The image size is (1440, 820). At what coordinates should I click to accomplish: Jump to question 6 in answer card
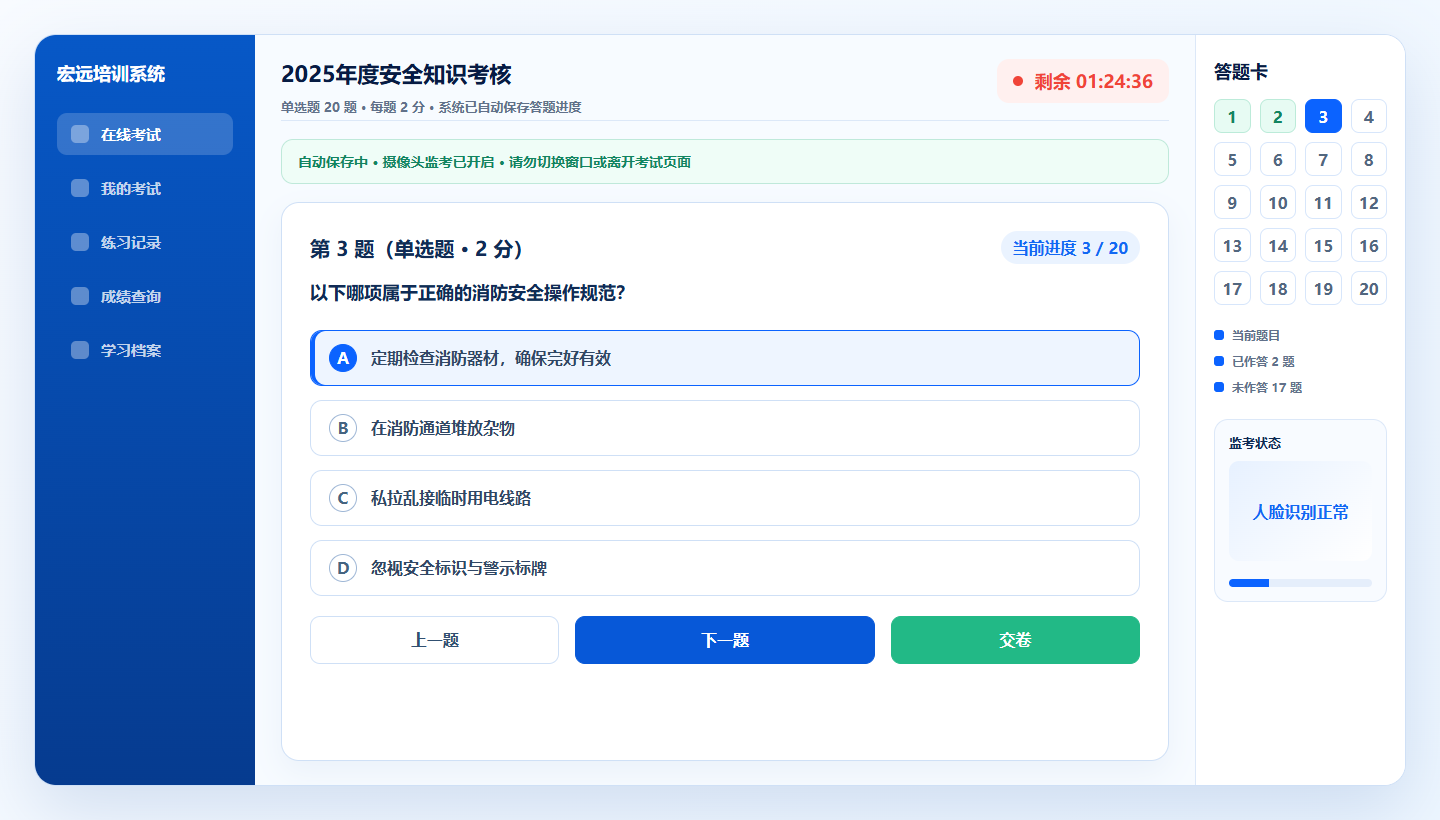1278,159
